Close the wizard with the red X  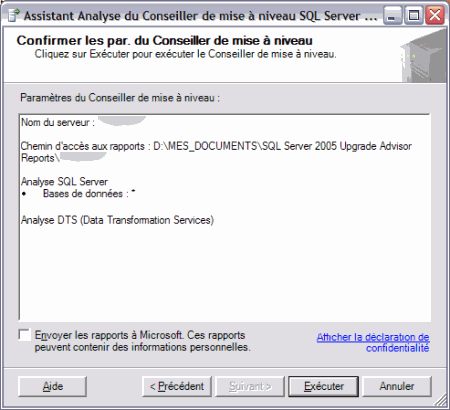point(435,15)
